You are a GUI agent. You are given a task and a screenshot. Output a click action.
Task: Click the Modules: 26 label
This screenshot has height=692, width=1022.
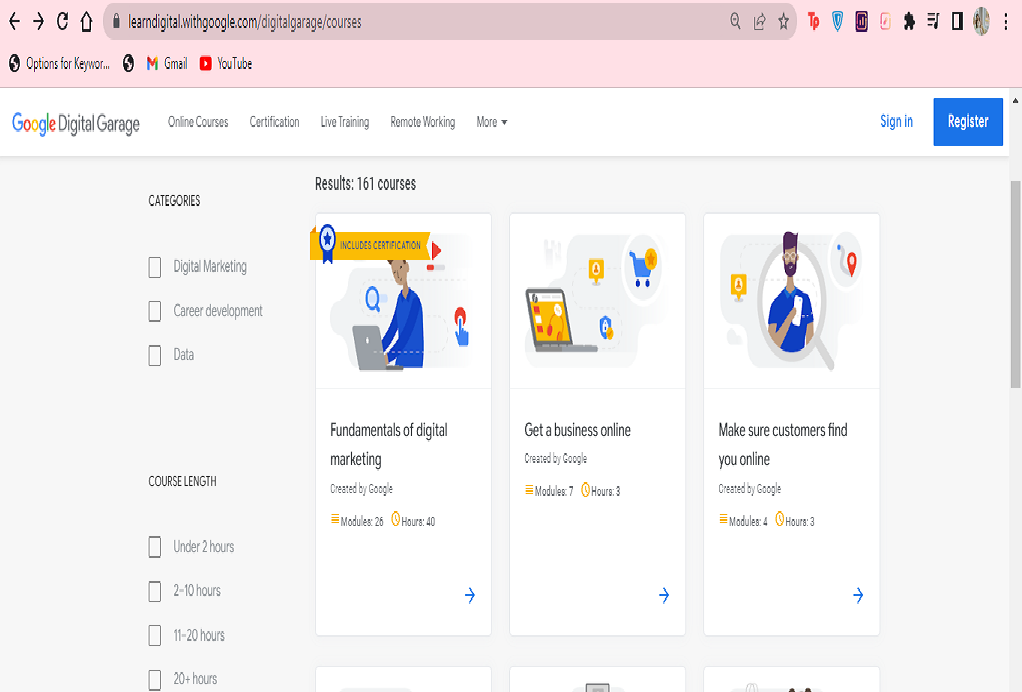click(x=357, y=521)
